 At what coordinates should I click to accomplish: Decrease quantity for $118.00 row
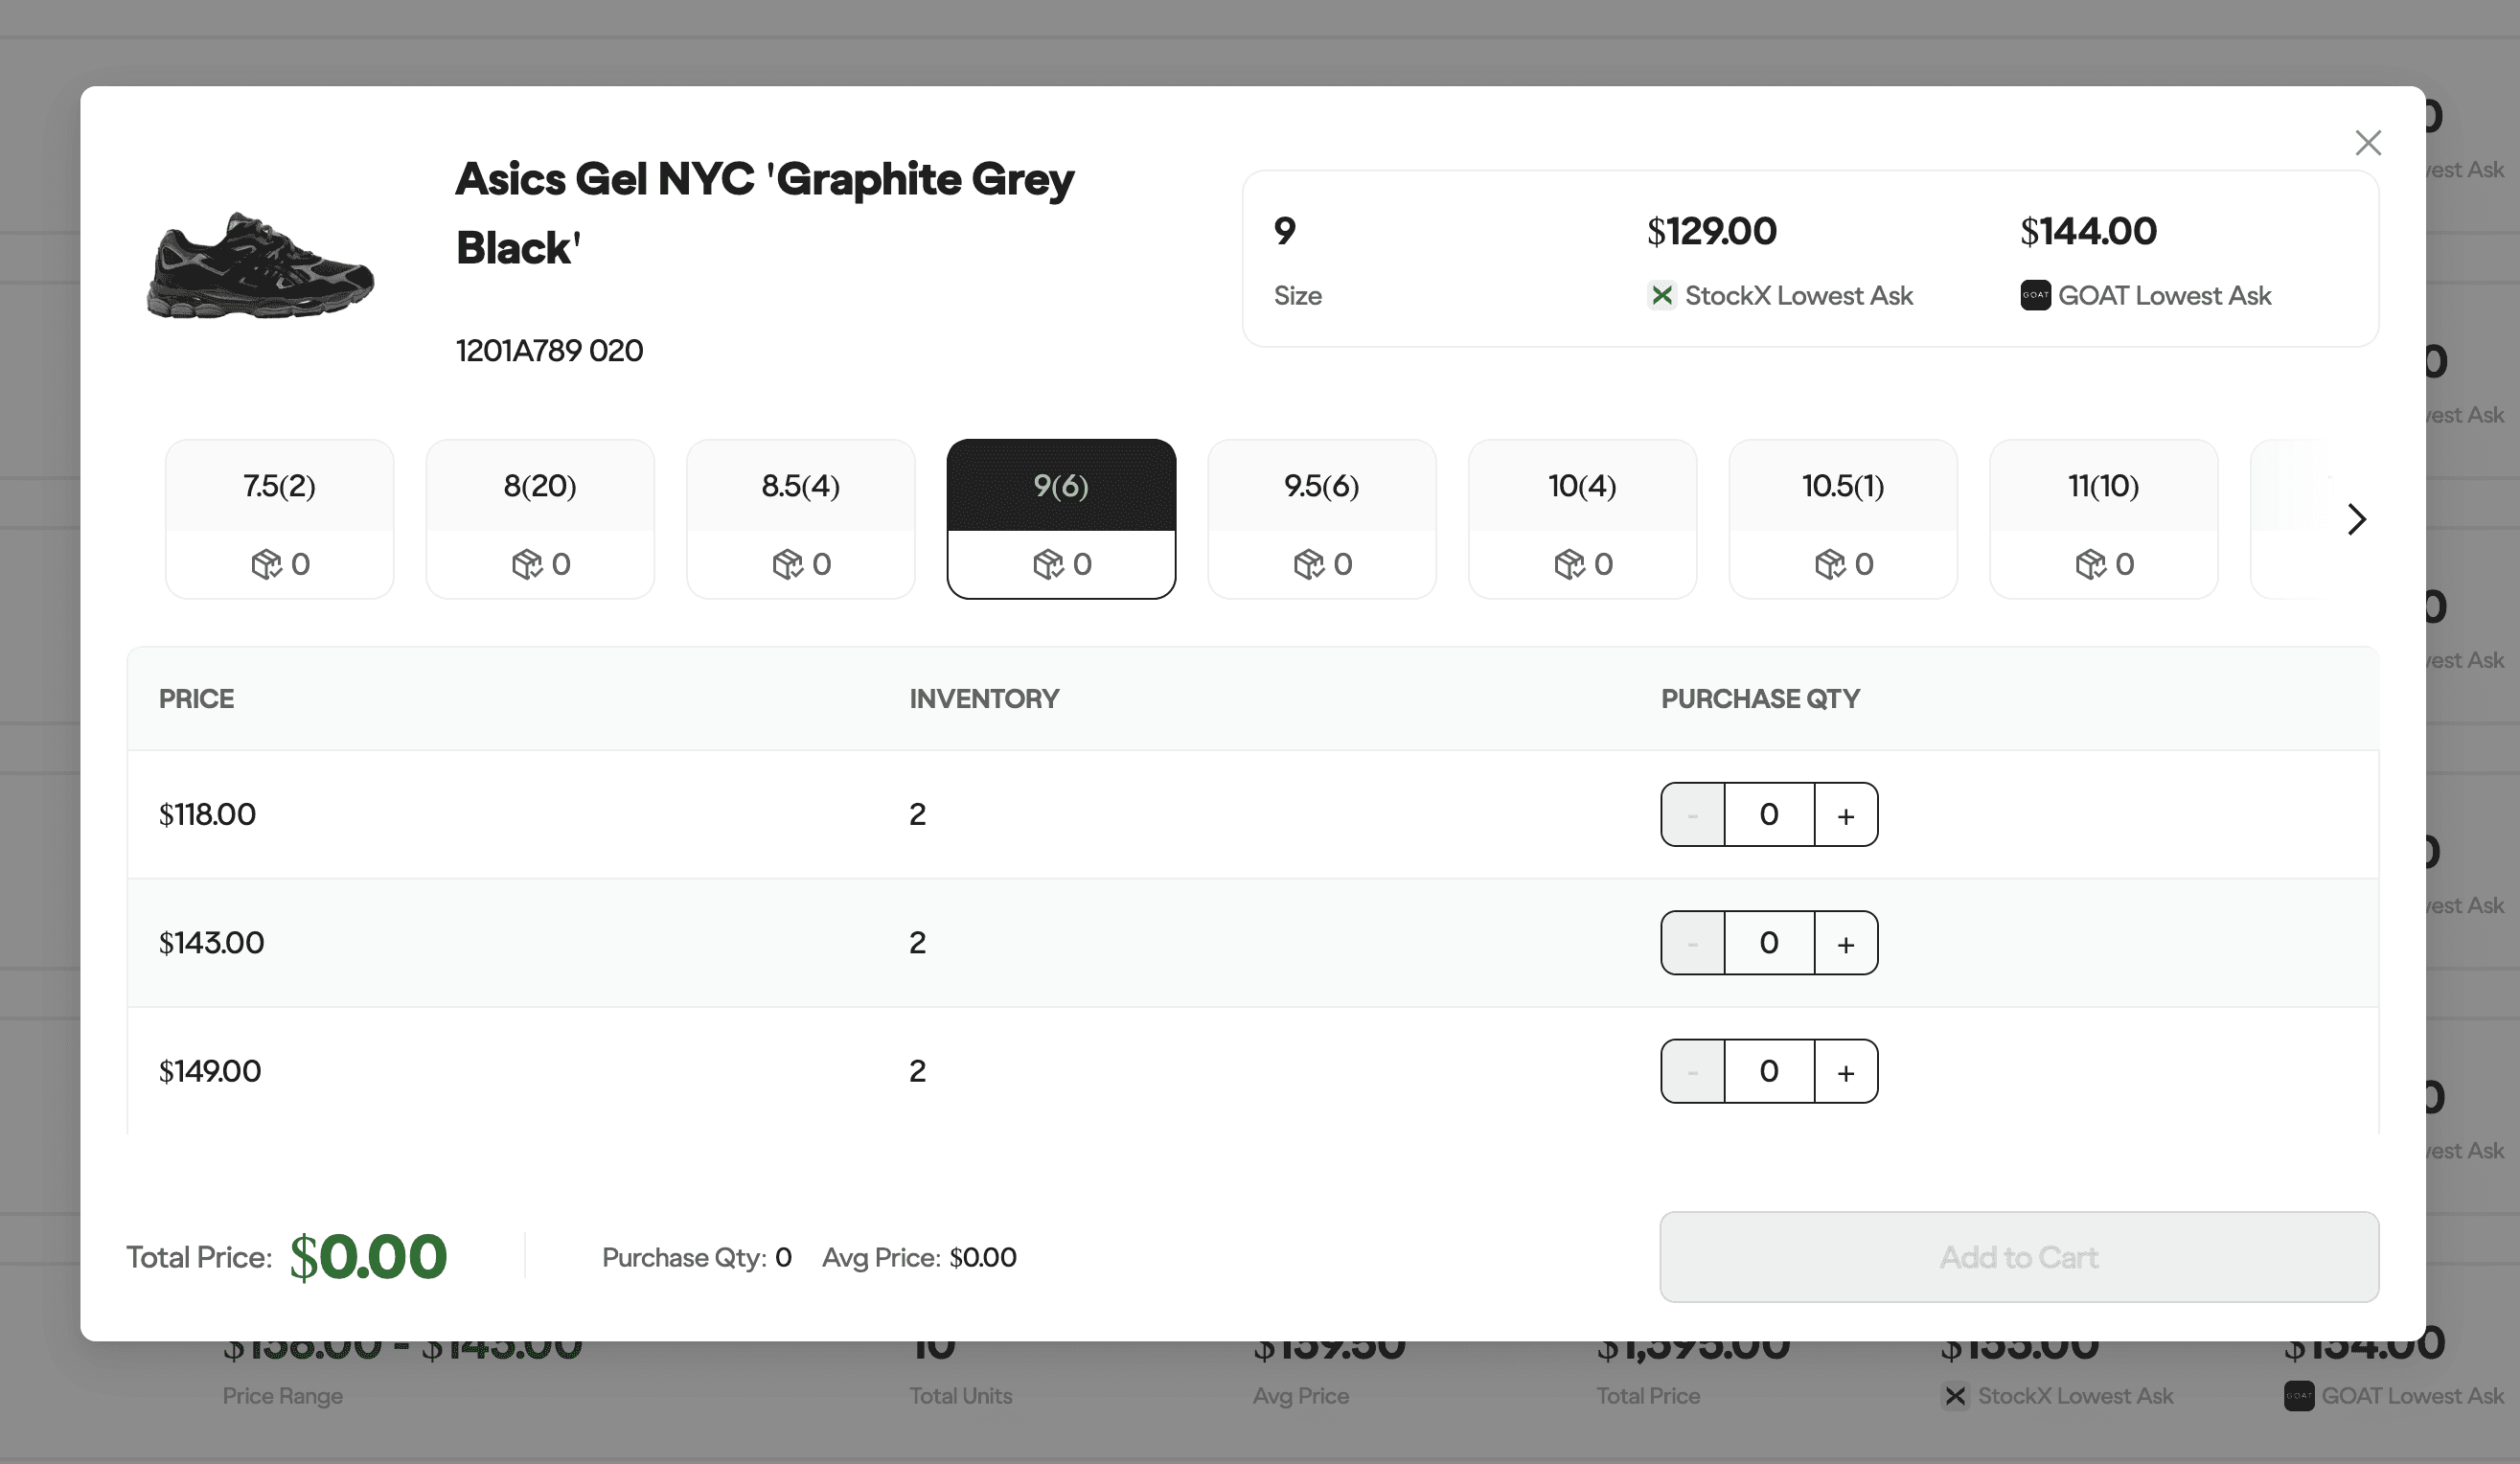pos(1692,815)
